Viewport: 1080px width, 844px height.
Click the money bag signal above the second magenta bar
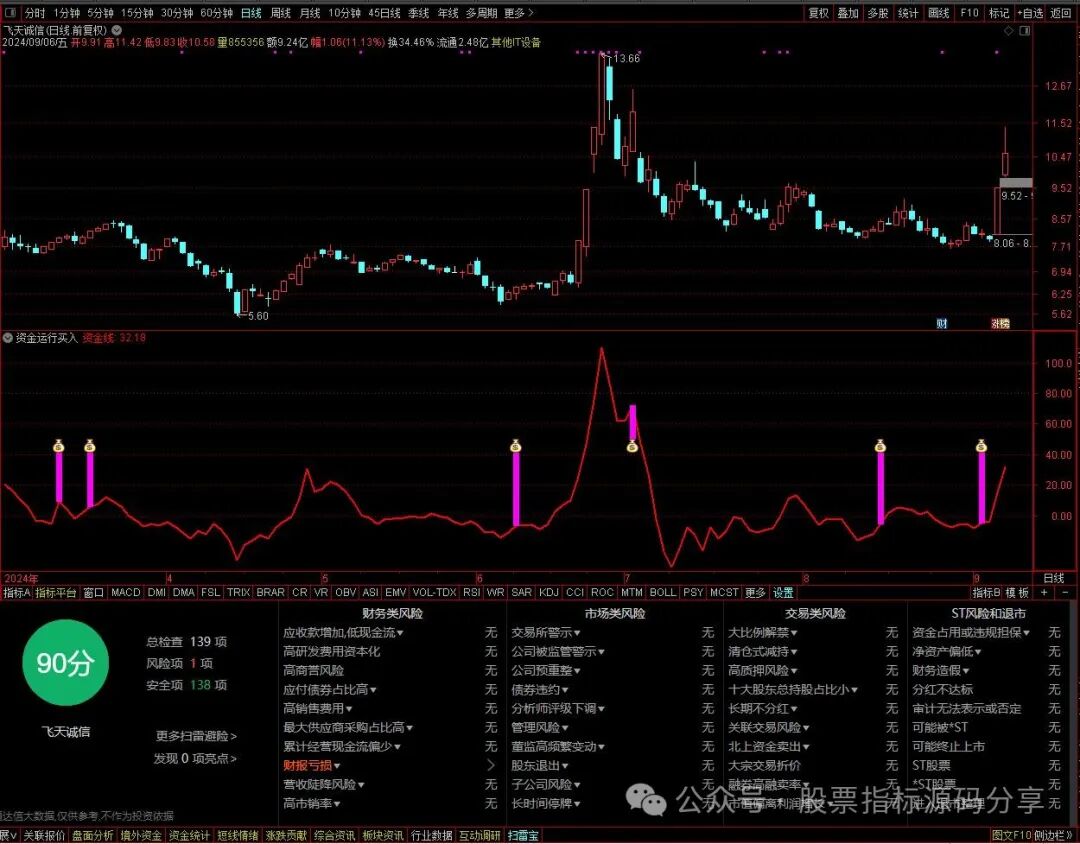(x=90, y=446)
